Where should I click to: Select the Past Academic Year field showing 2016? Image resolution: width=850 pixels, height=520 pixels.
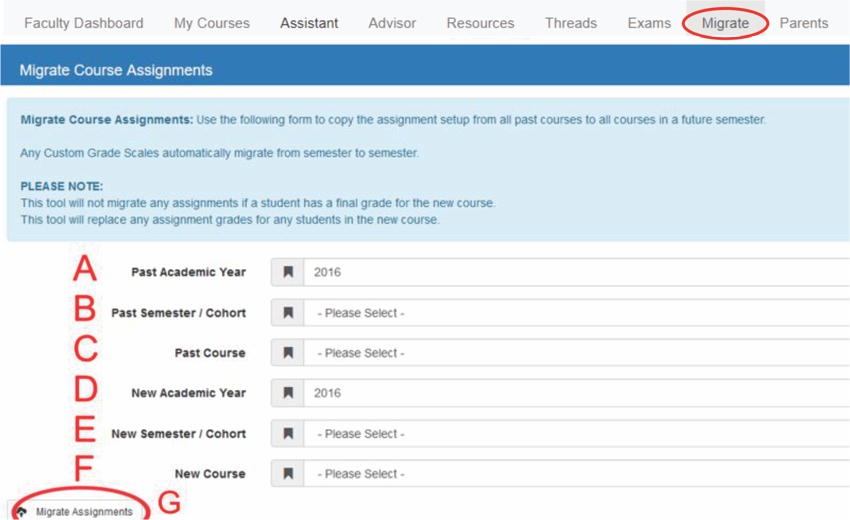pyautogui.click(x=577, y=272)
